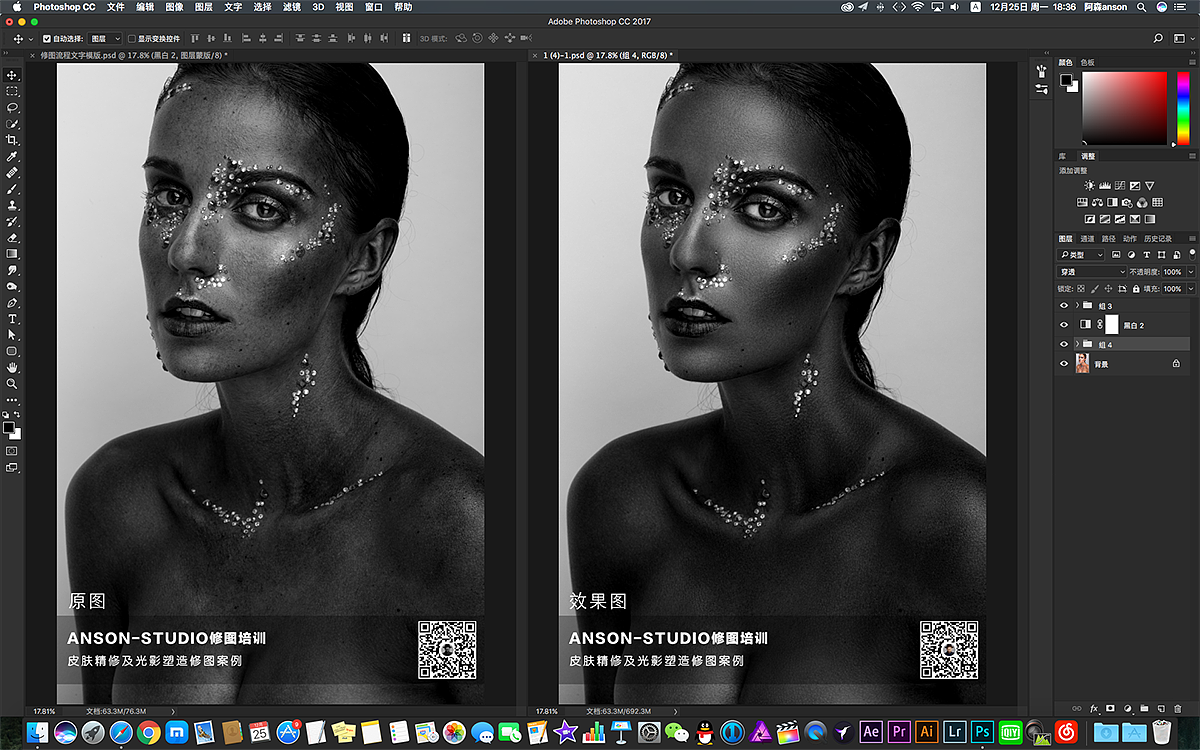Toggle Quick Mask mode in toolbar
1200x750 pixels.
coord(12,451)
